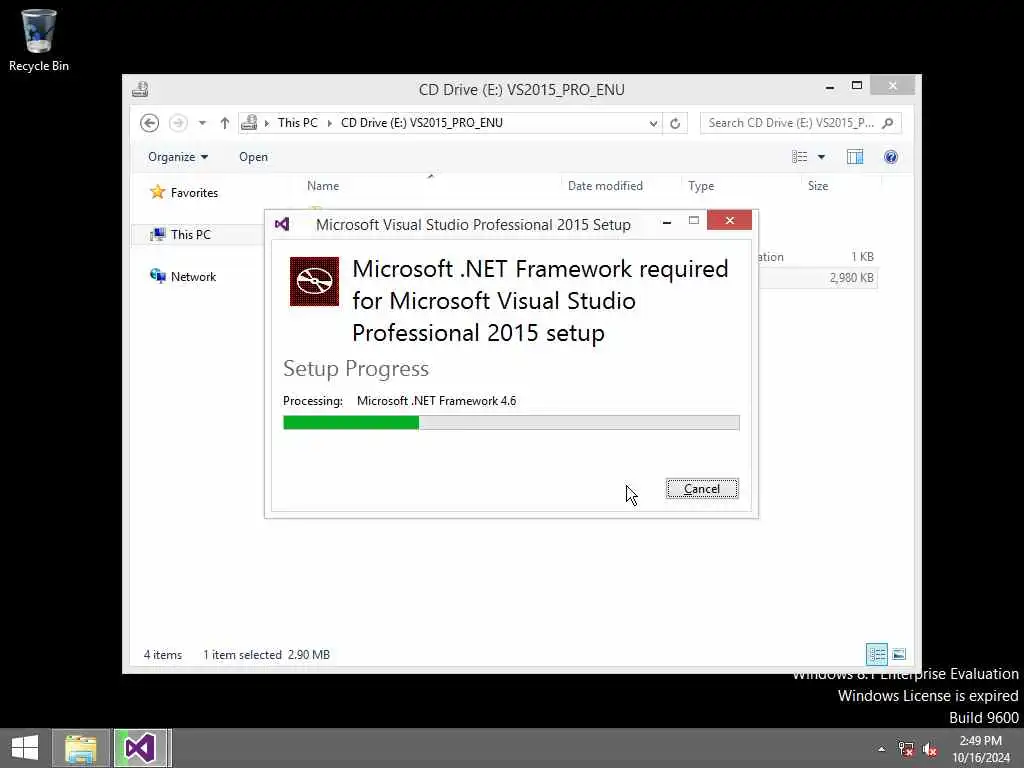Screen dimensions: 1024x768
Task: Refresh the Explorer folder view
Action: (x=675, y=123)
